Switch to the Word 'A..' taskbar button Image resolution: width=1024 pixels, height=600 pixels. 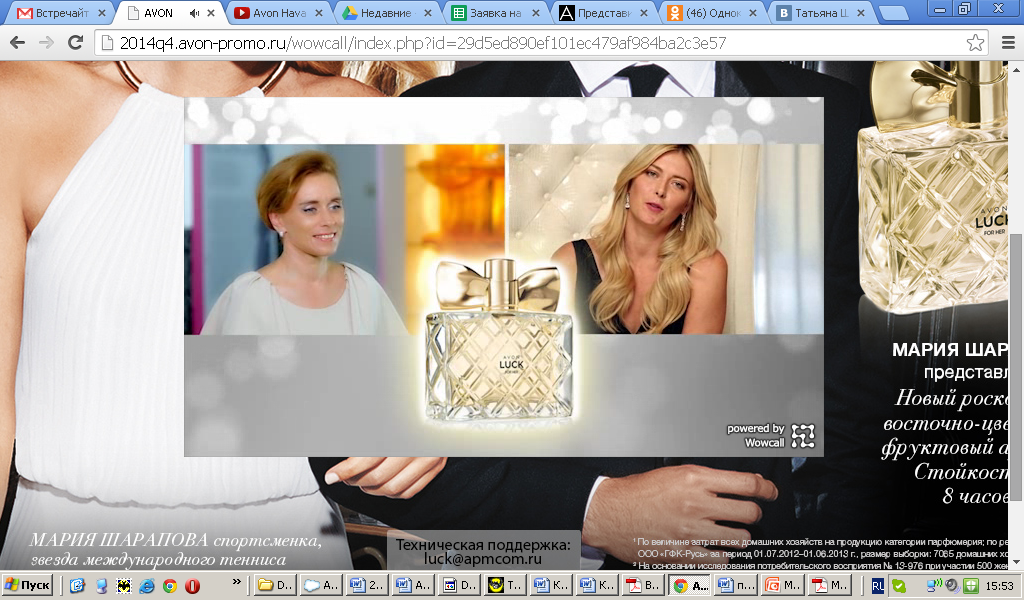(x=413, y=586)
